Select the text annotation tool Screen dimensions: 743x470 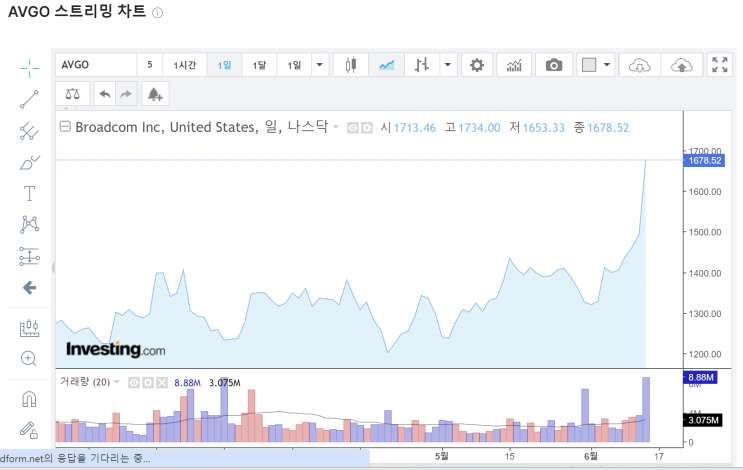pyautogui.click(x=29, y=193)
